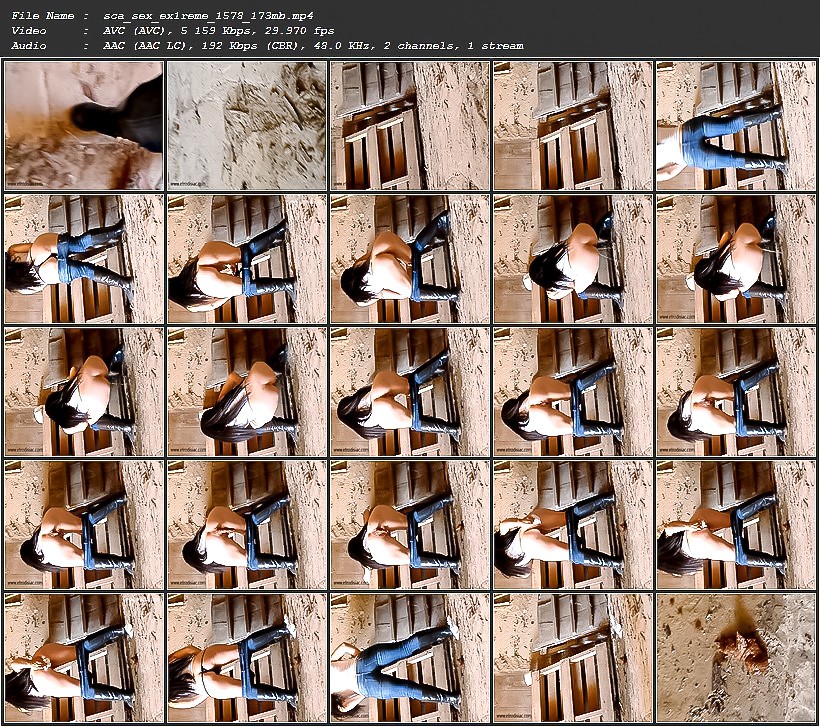Screen dimensions: 820x727
Task: Open the thumbnail showing only scratched plaster wall
Action: coord(247,126)
